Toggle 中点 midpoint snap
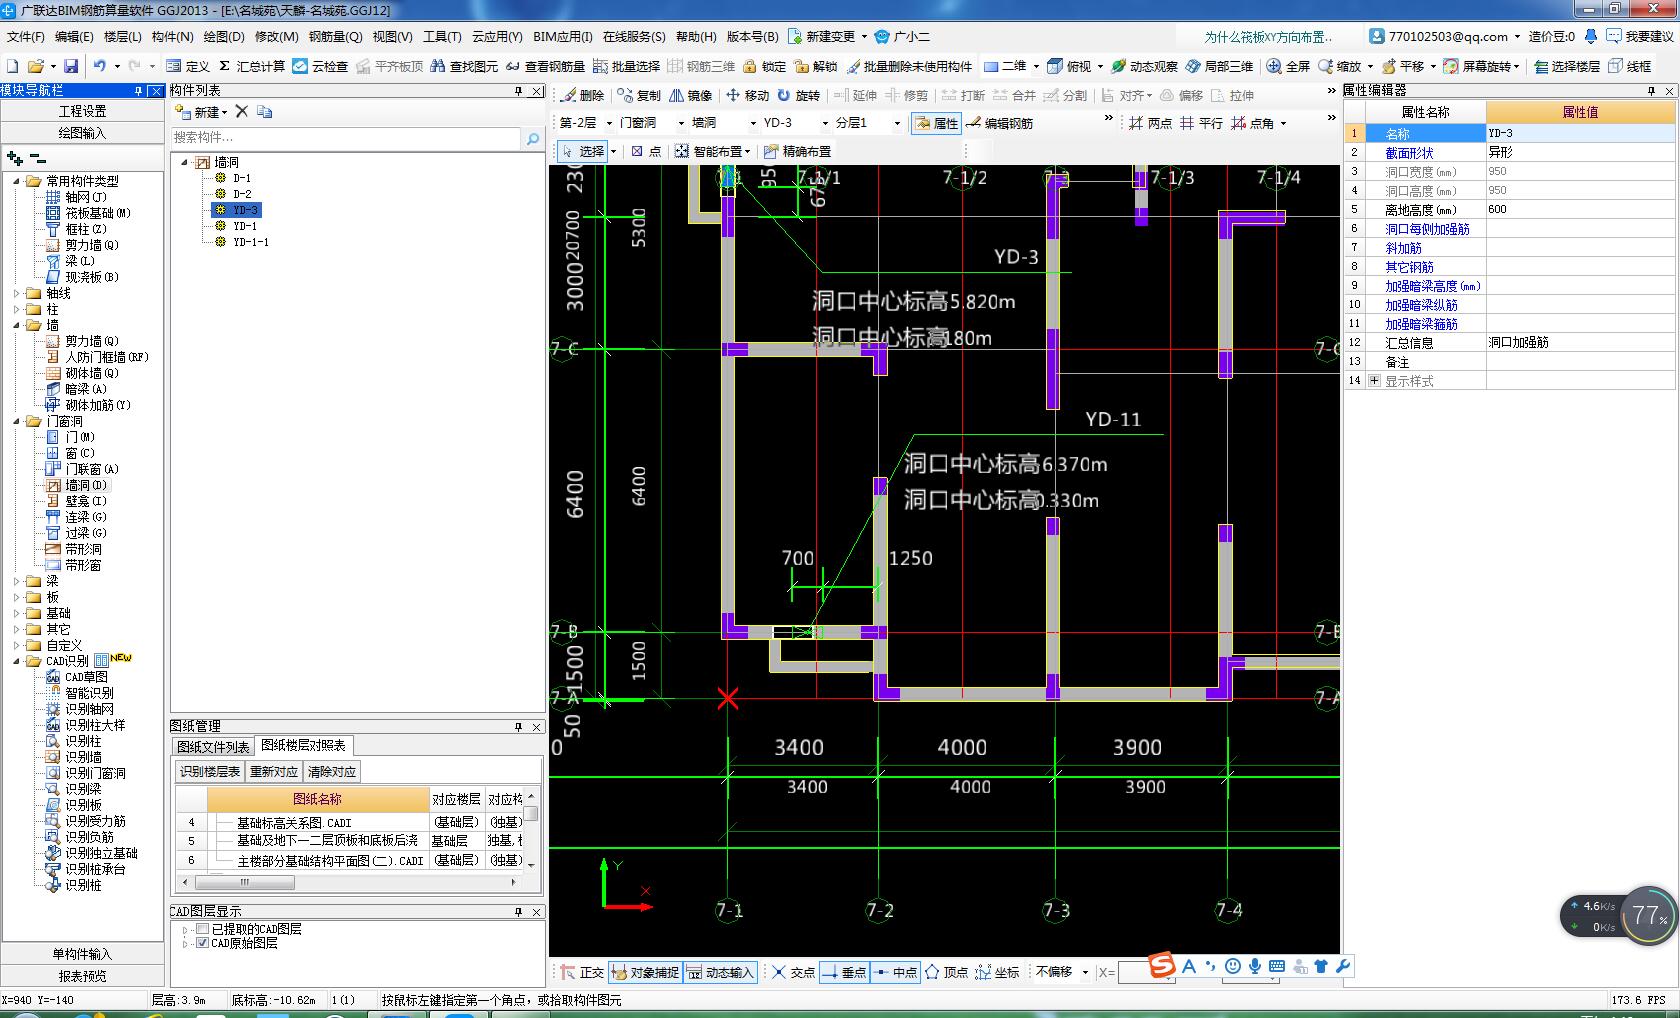The image size is (1680, 1018). coord(895,972)
